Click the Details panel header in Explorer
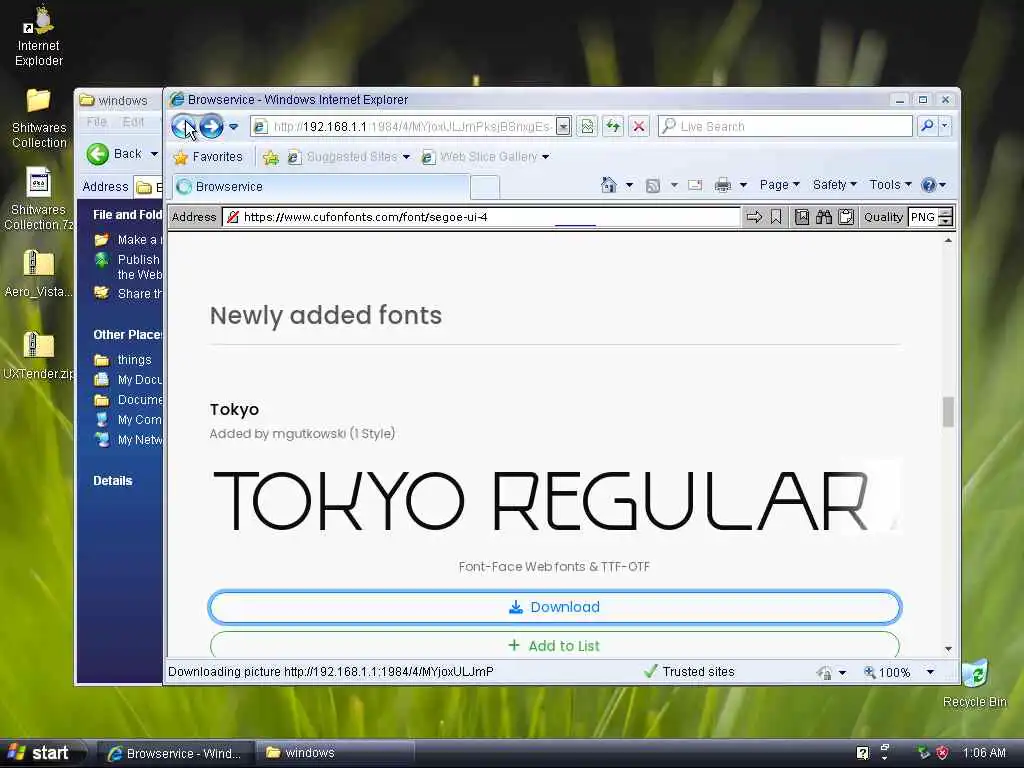 point(112,481)
